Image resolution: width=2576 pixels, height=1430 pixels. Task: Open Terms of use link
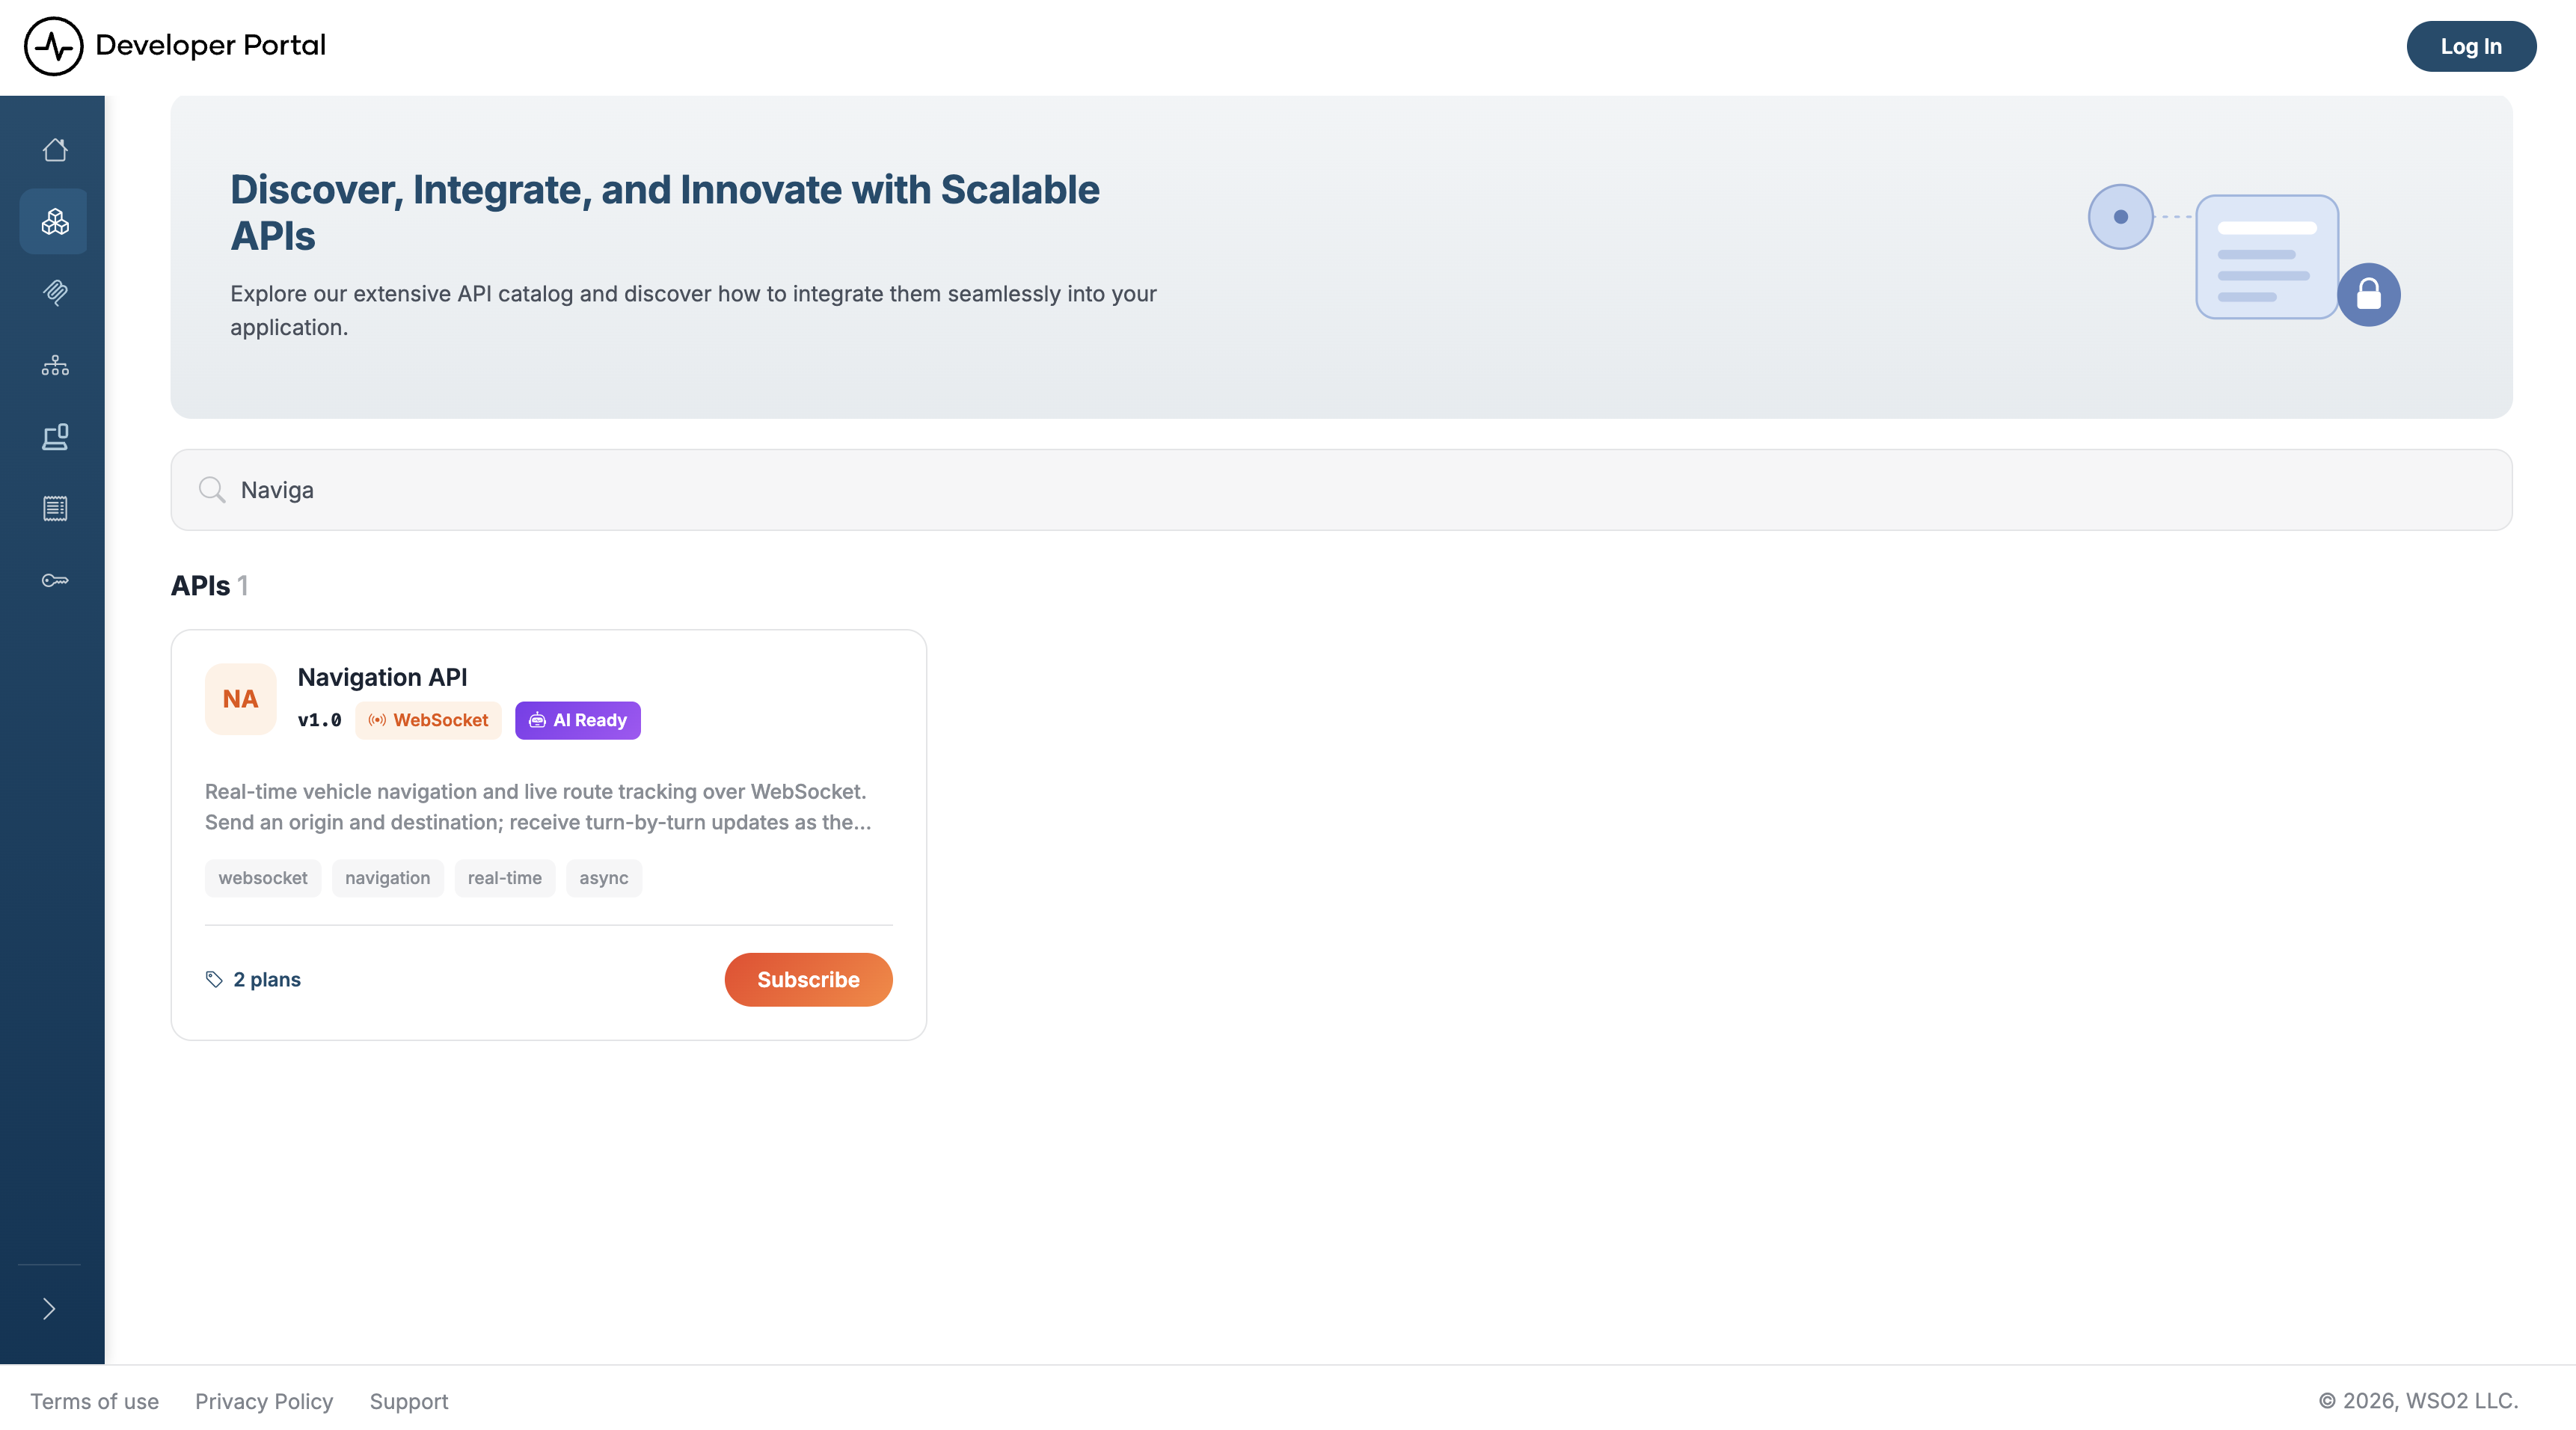pyautogui.click(x=94, y=1401)
